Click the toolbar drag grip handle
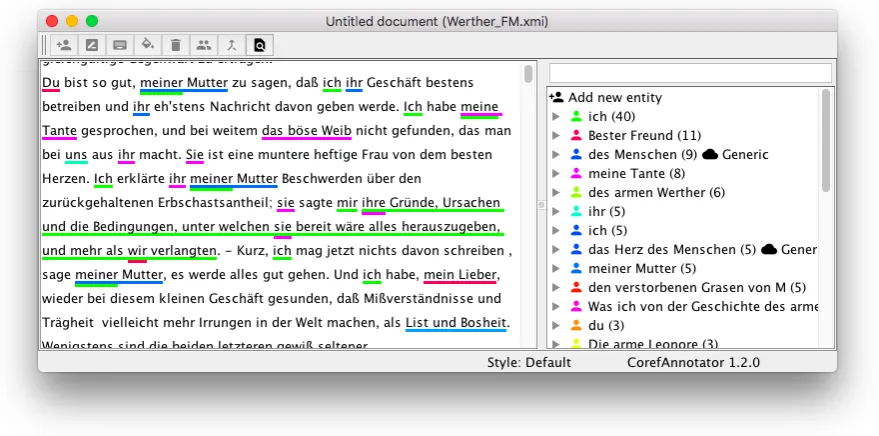Viewport: 879px width, 436px height. (x=45, y=45)
